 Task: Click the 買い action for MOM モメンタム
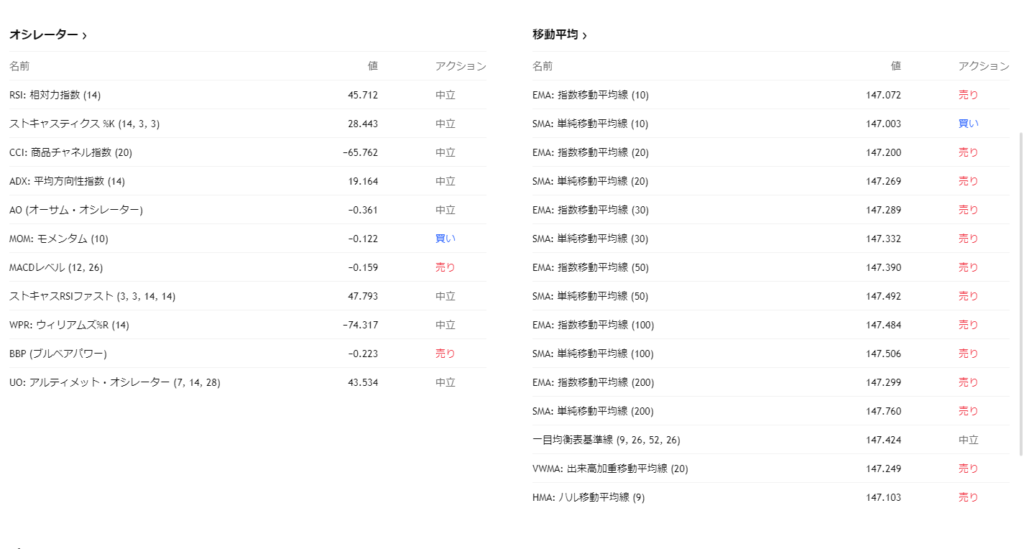(x=445, y=239)
